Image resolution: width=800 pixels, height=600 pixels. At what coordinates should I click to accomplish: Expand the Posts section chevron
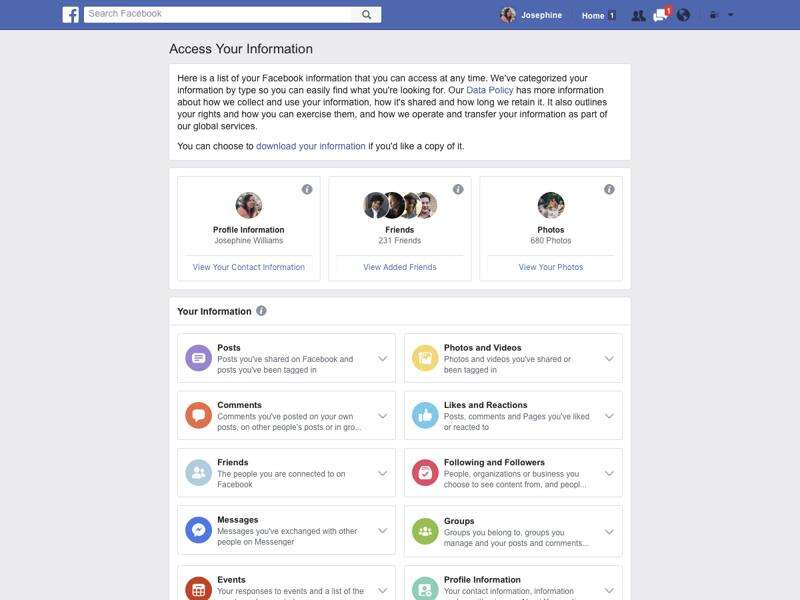[383, 359]
